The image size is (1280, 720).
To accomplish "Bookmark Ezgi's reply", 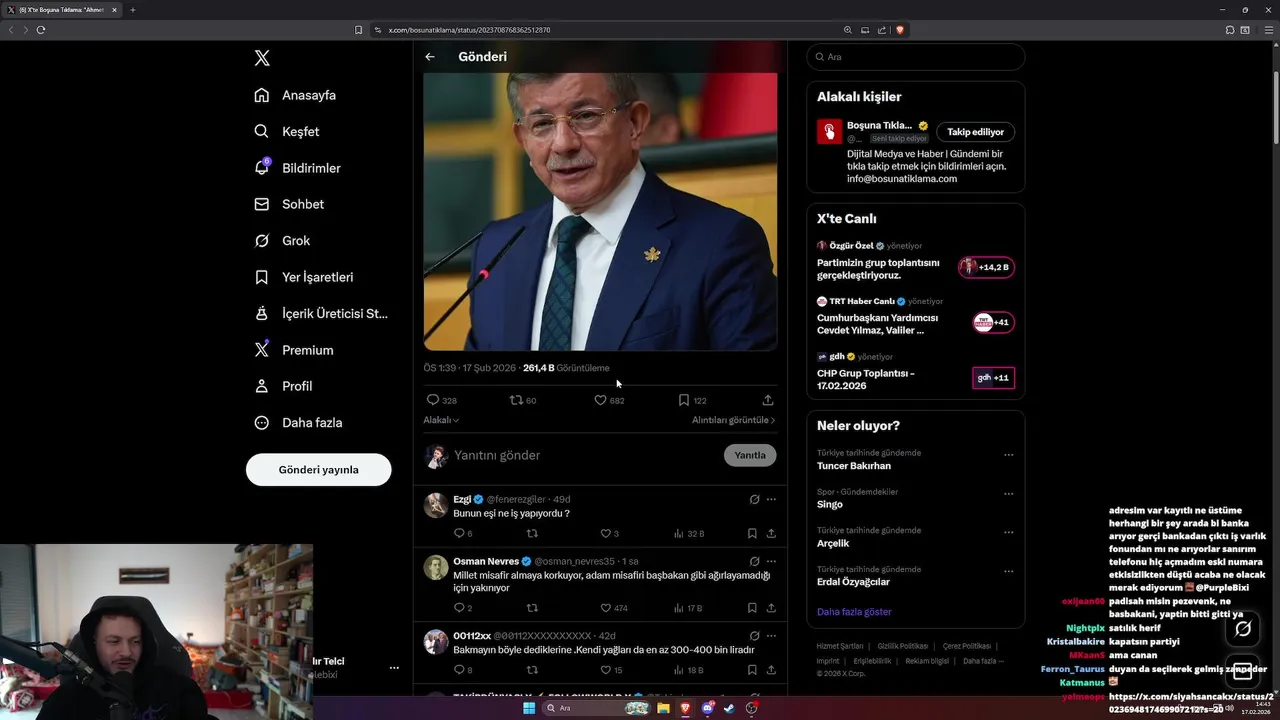I will [752, 534].
